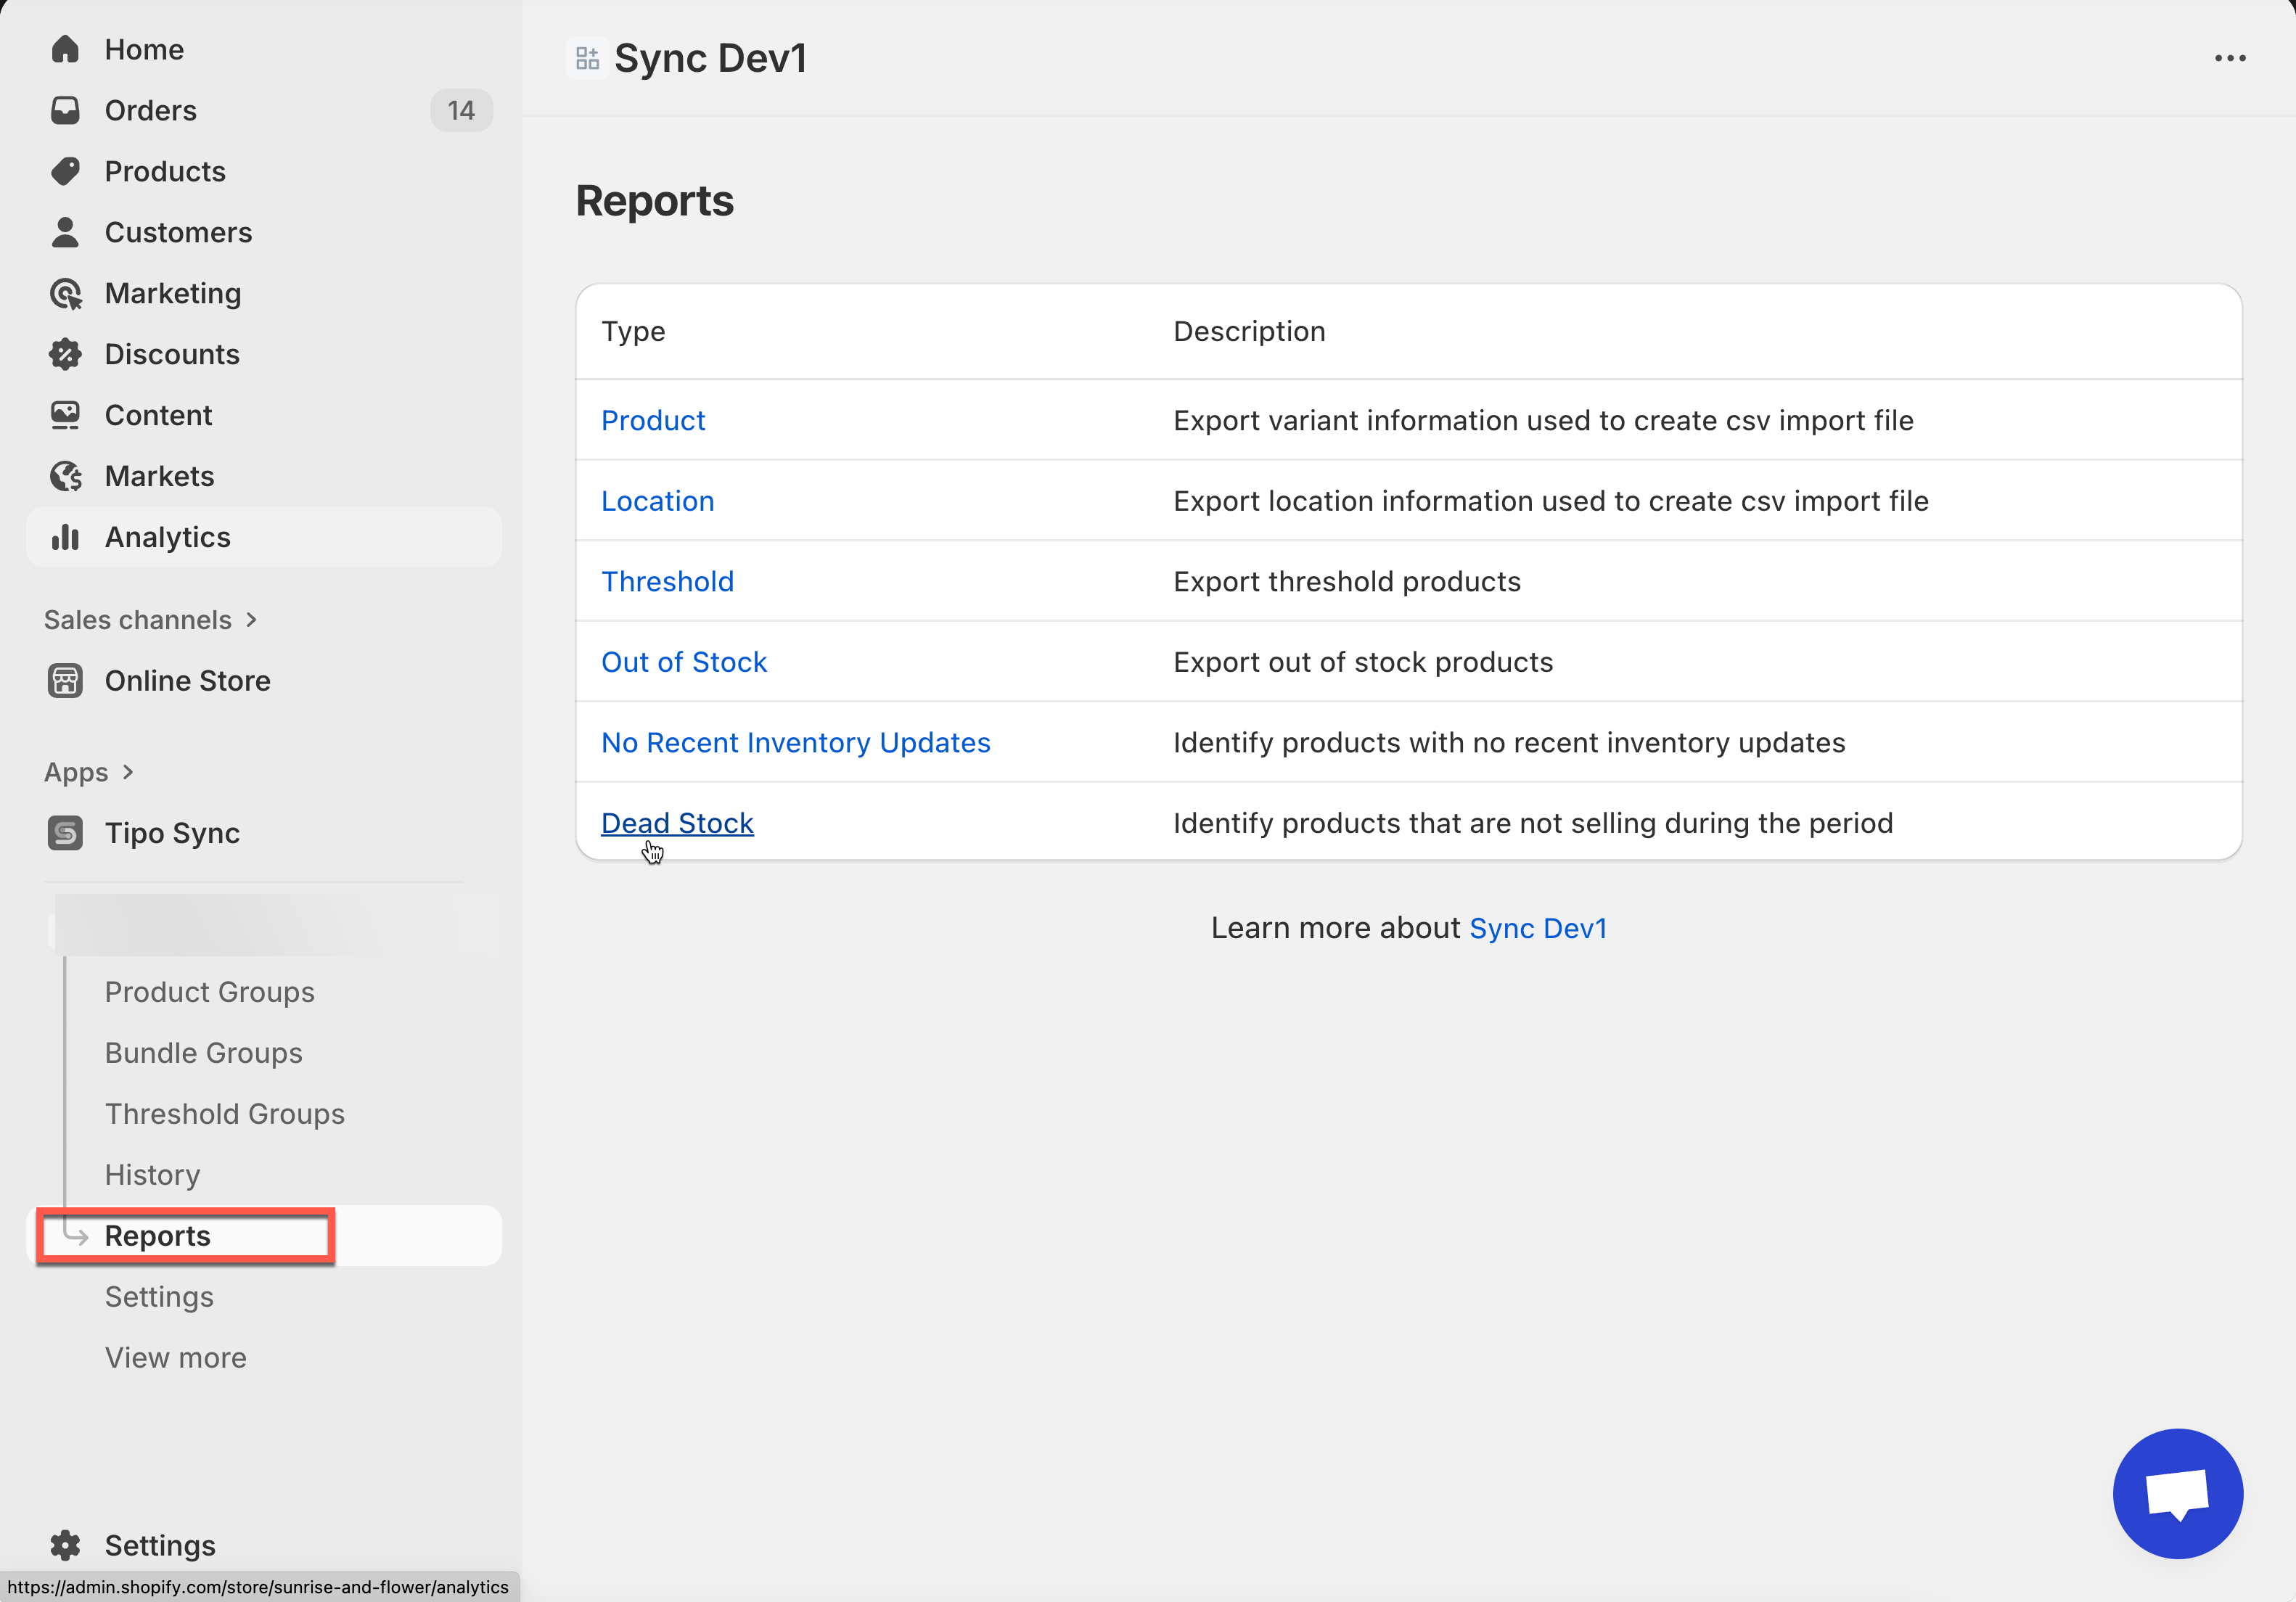Click the Home icon in sidebar
This screenshot has height=1602, width=2296.
[x=65, y=49]
